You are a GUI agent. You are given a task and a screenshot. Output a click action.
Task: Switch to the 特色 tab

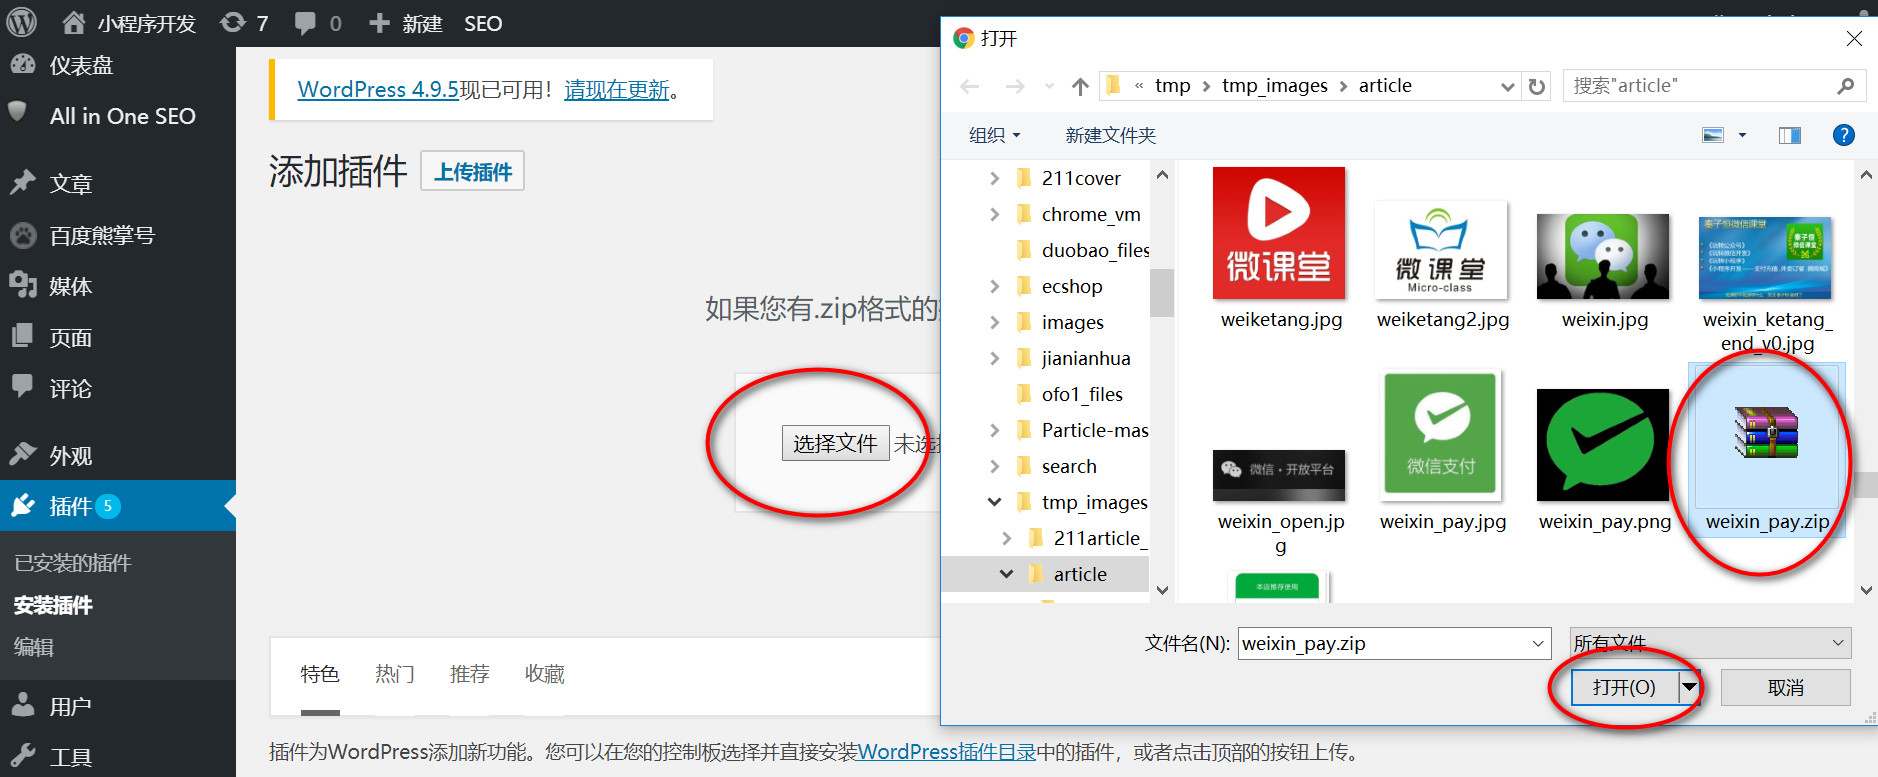[x=320, y=674]
